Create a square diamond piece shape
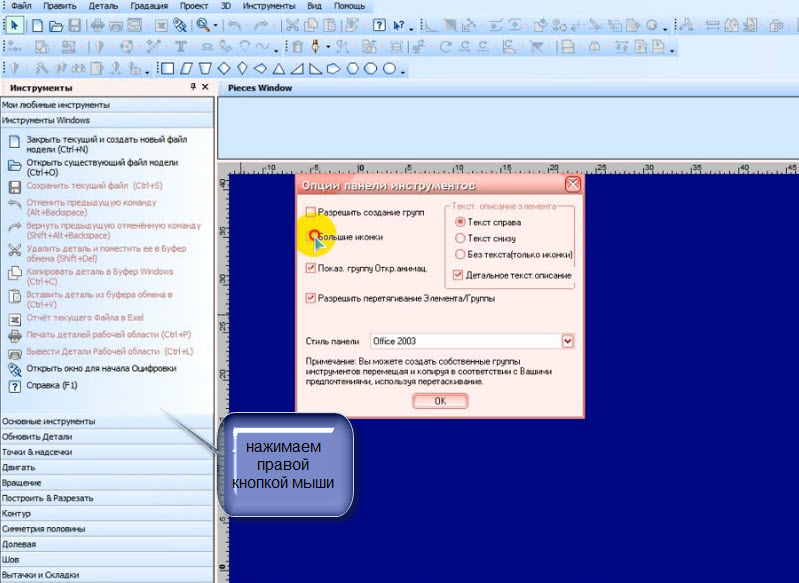The image size is (799, 583). [224, 68]
